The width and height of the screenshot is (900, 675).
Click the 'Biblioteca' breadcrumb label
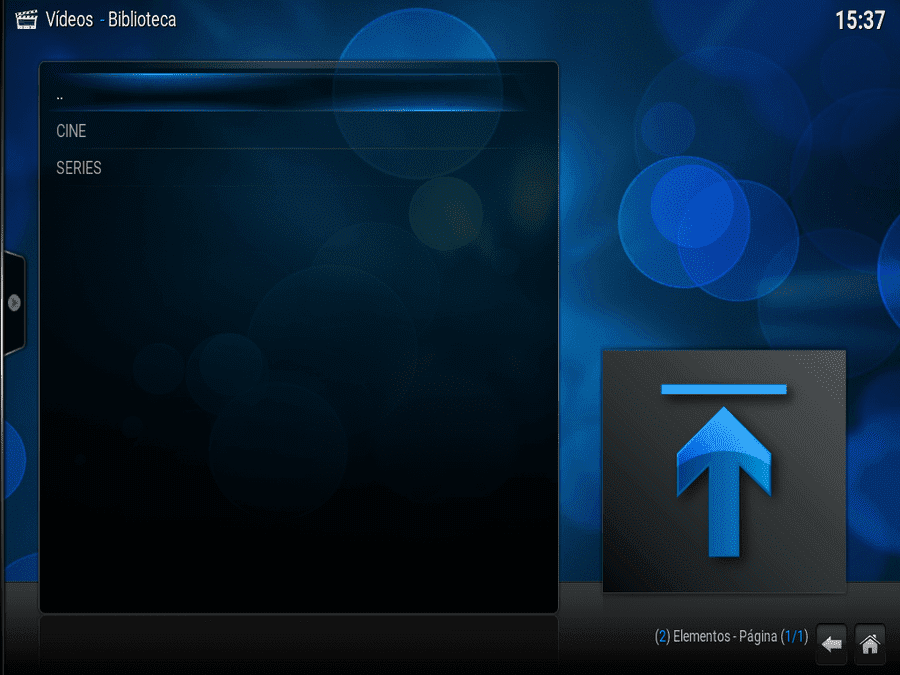(x=142, y=20)
